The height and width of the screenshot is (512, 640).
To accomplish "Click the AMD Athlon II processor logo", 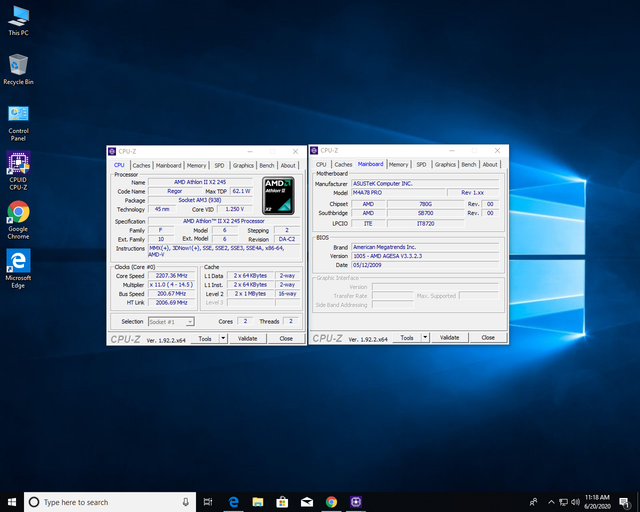I will [x=278, y=196].
